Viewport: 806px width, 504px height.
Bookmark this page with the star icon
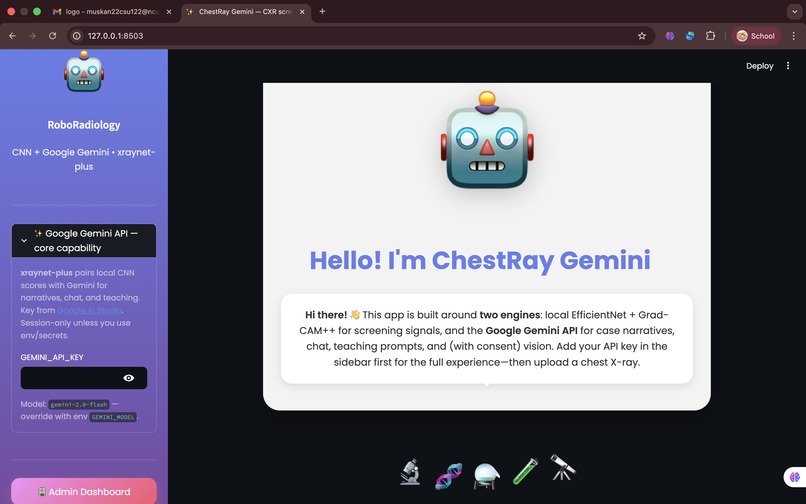(642, 36)
